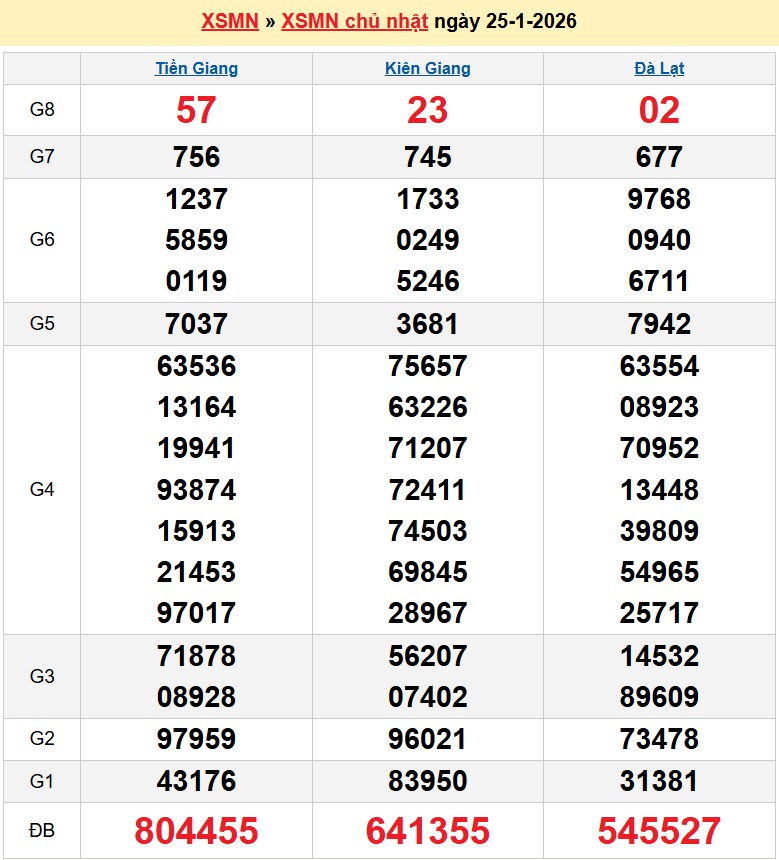Image resolution: width=779 pixels, height=860 pixels.
Task: Click Đà Lạt's G7 number 677
Action: coord(659,157)
